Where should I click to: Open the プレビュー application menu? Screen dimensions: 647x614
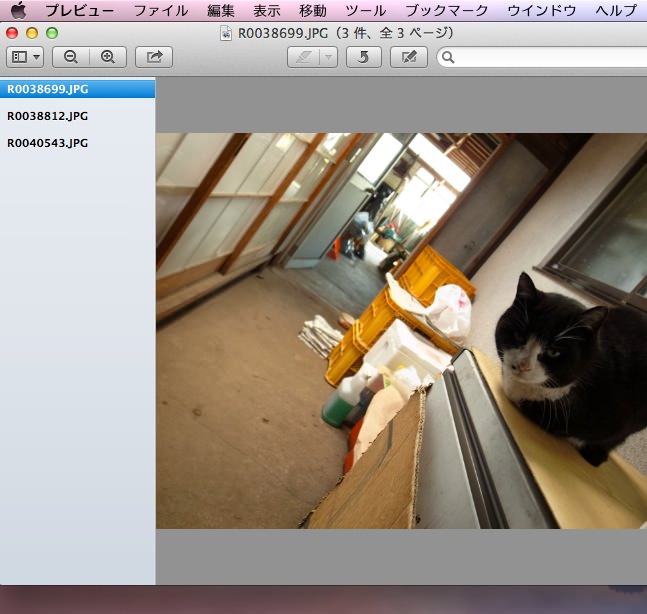[x=80, y=10]
